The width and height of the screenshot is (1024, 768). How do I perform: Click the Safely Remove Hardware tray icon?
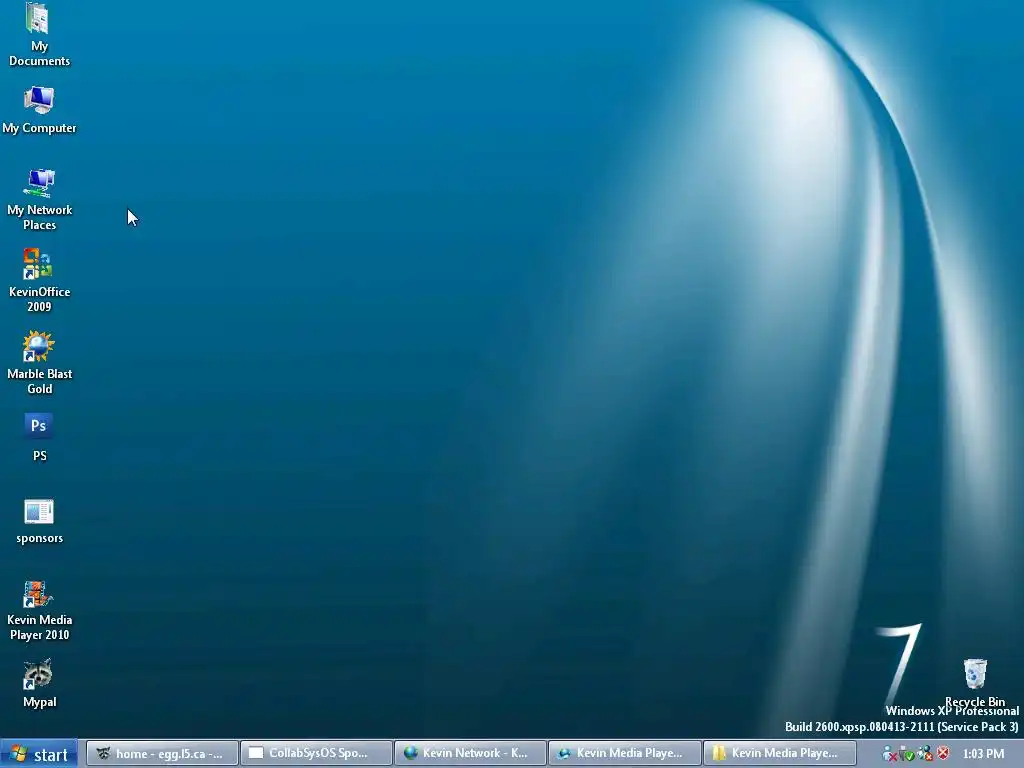907,754
